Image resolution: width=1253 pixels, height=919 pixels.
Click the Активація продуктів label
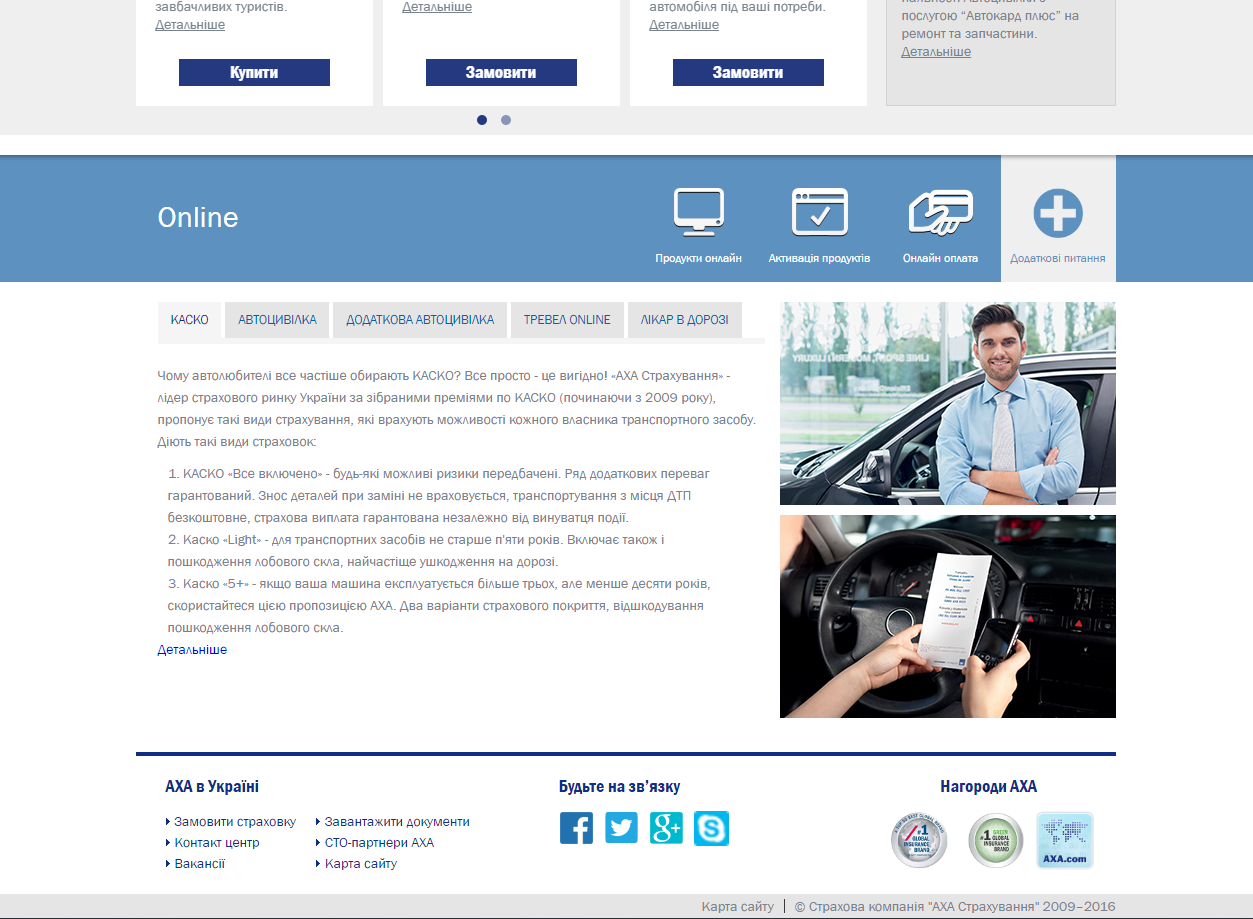point(820,258)
